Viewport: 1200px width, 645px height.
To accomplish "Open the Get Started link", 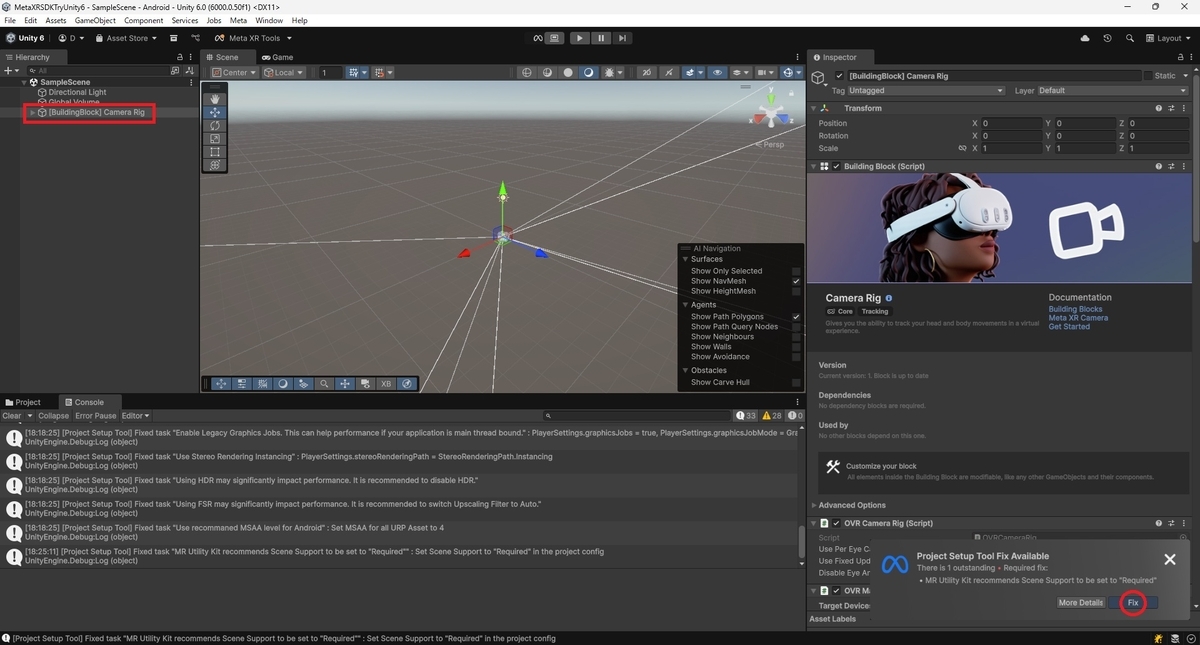I will [1069, 327].
